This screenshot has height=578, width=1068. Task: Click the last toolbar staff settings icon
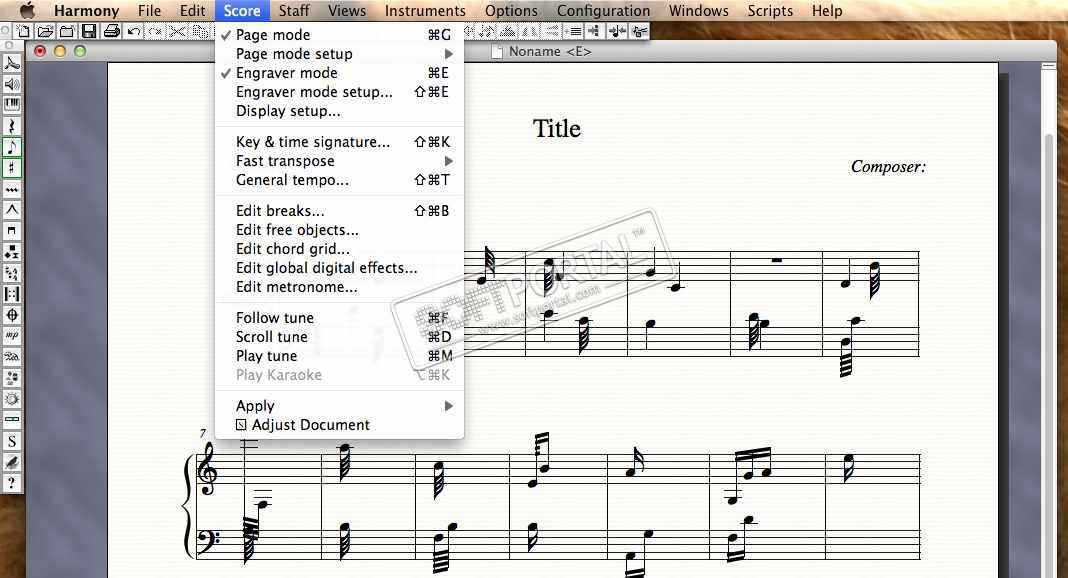coord(639,31)
